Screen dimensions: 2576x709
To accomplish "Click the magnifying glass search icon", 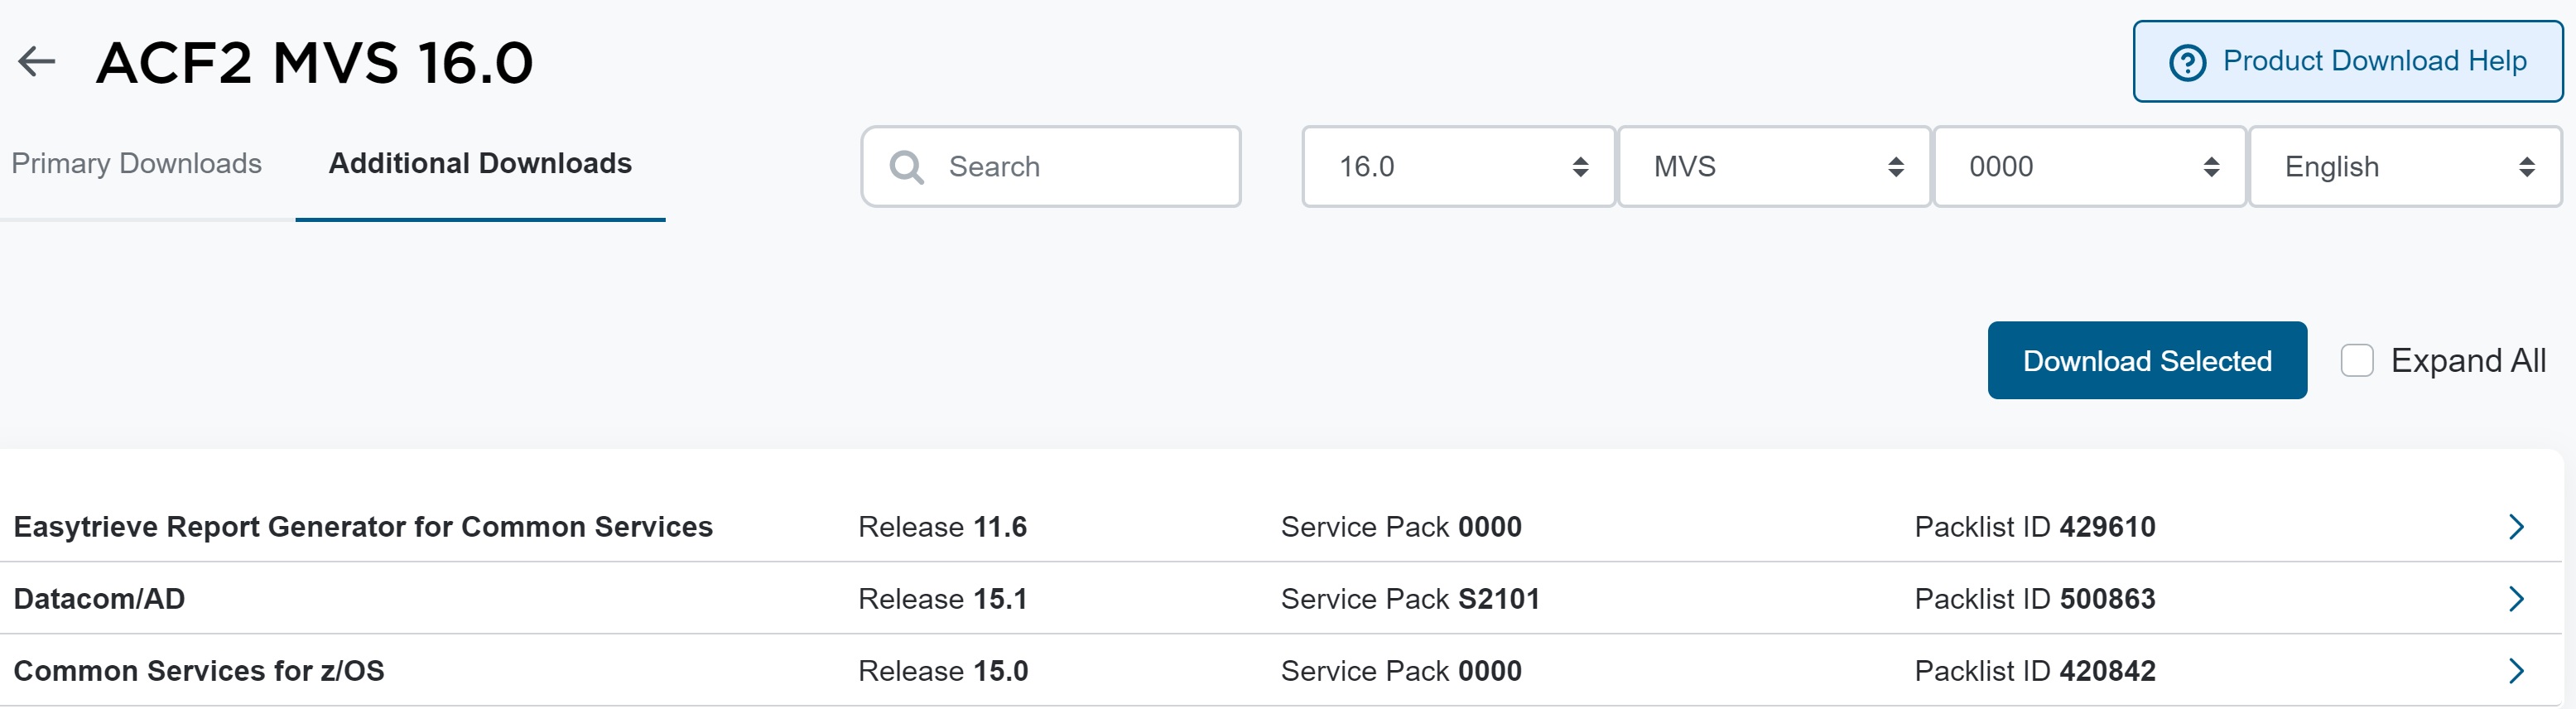I will (x=906, y=167).
